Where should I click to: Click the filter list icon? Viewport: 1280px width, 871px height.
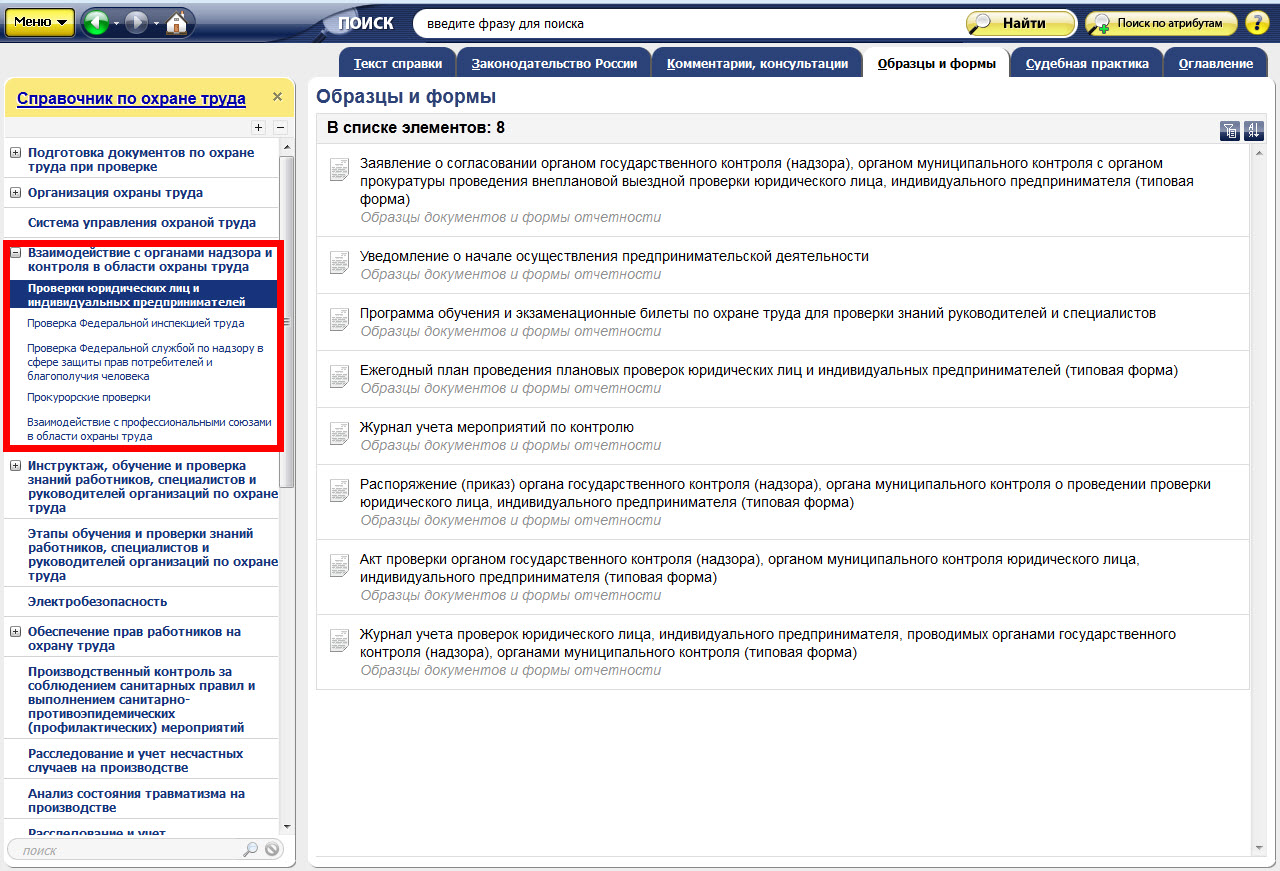[x=1230, y=130]
